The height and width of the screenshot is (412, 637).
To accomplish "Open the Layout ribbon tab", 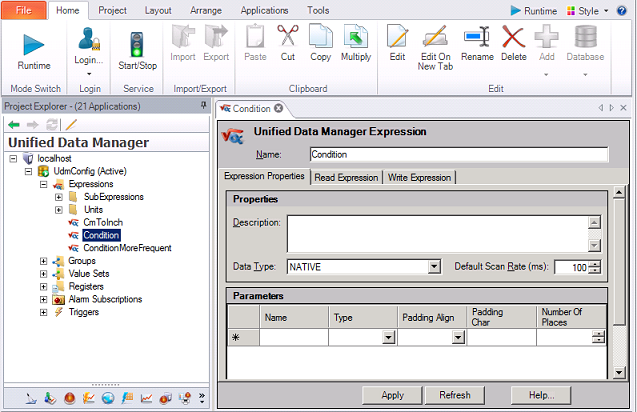I will tap(157, 10).
